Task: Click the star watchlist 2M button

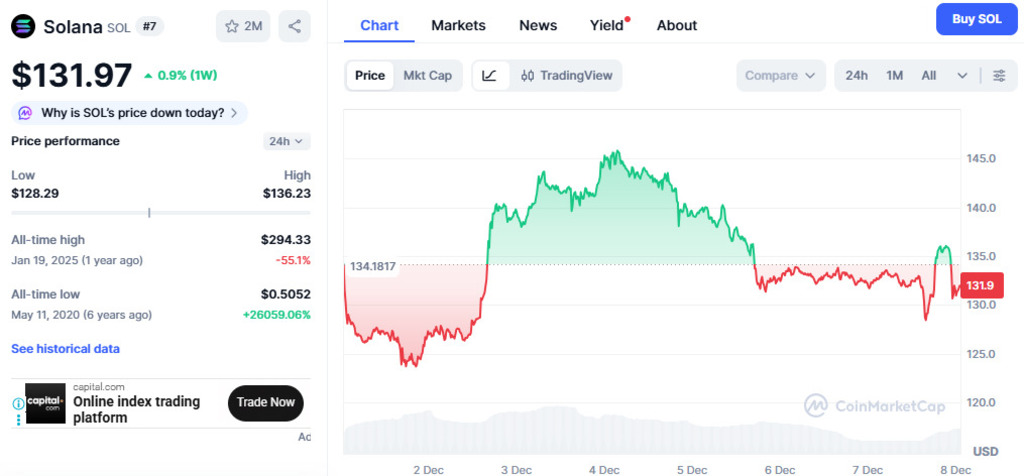Action: (x=243, y=26)
